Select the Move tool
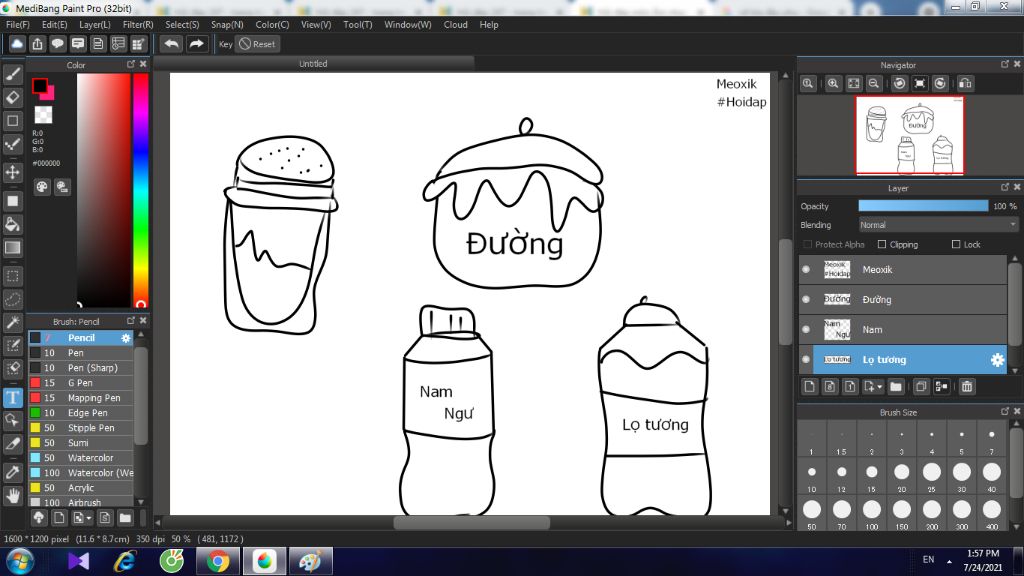The height and width of the screenshot is (576, 1024). [12, 172]
